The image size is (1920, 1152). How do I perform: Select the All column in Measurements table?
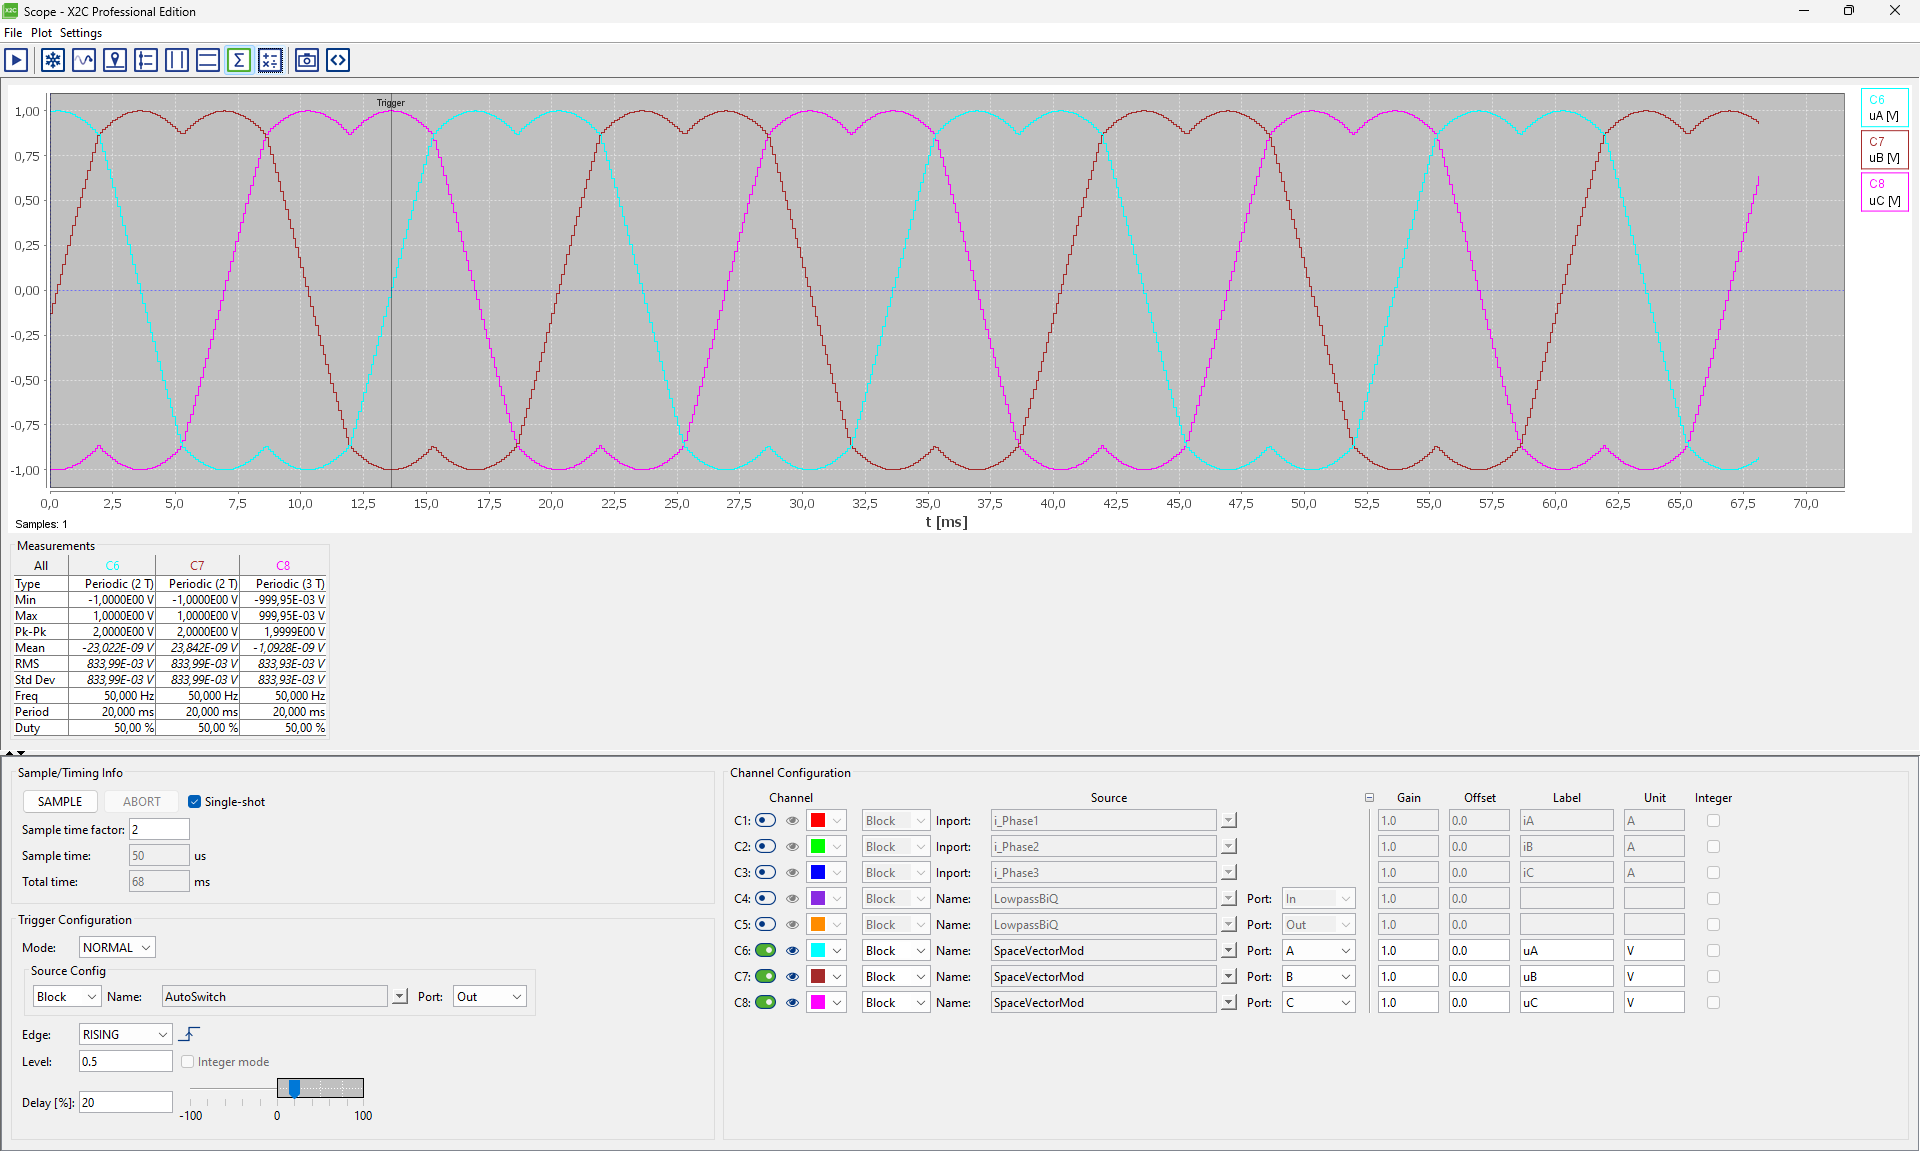(41, 565)
